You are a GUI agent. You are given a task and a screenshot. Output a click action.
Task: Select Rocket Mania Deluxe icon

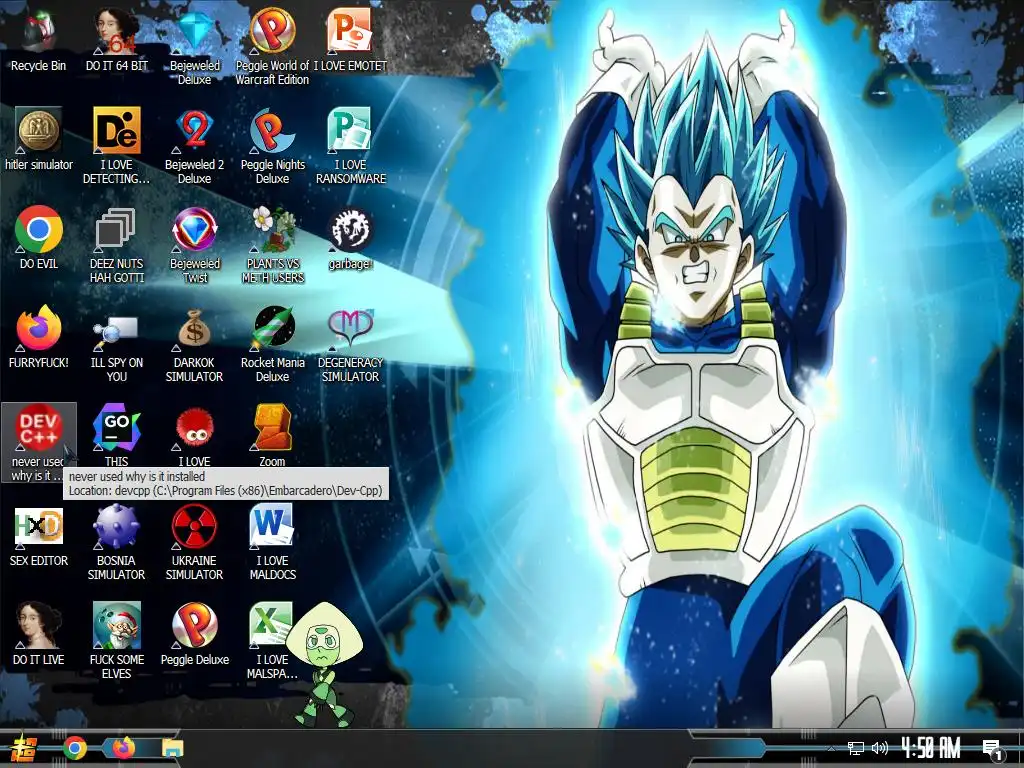274,328
